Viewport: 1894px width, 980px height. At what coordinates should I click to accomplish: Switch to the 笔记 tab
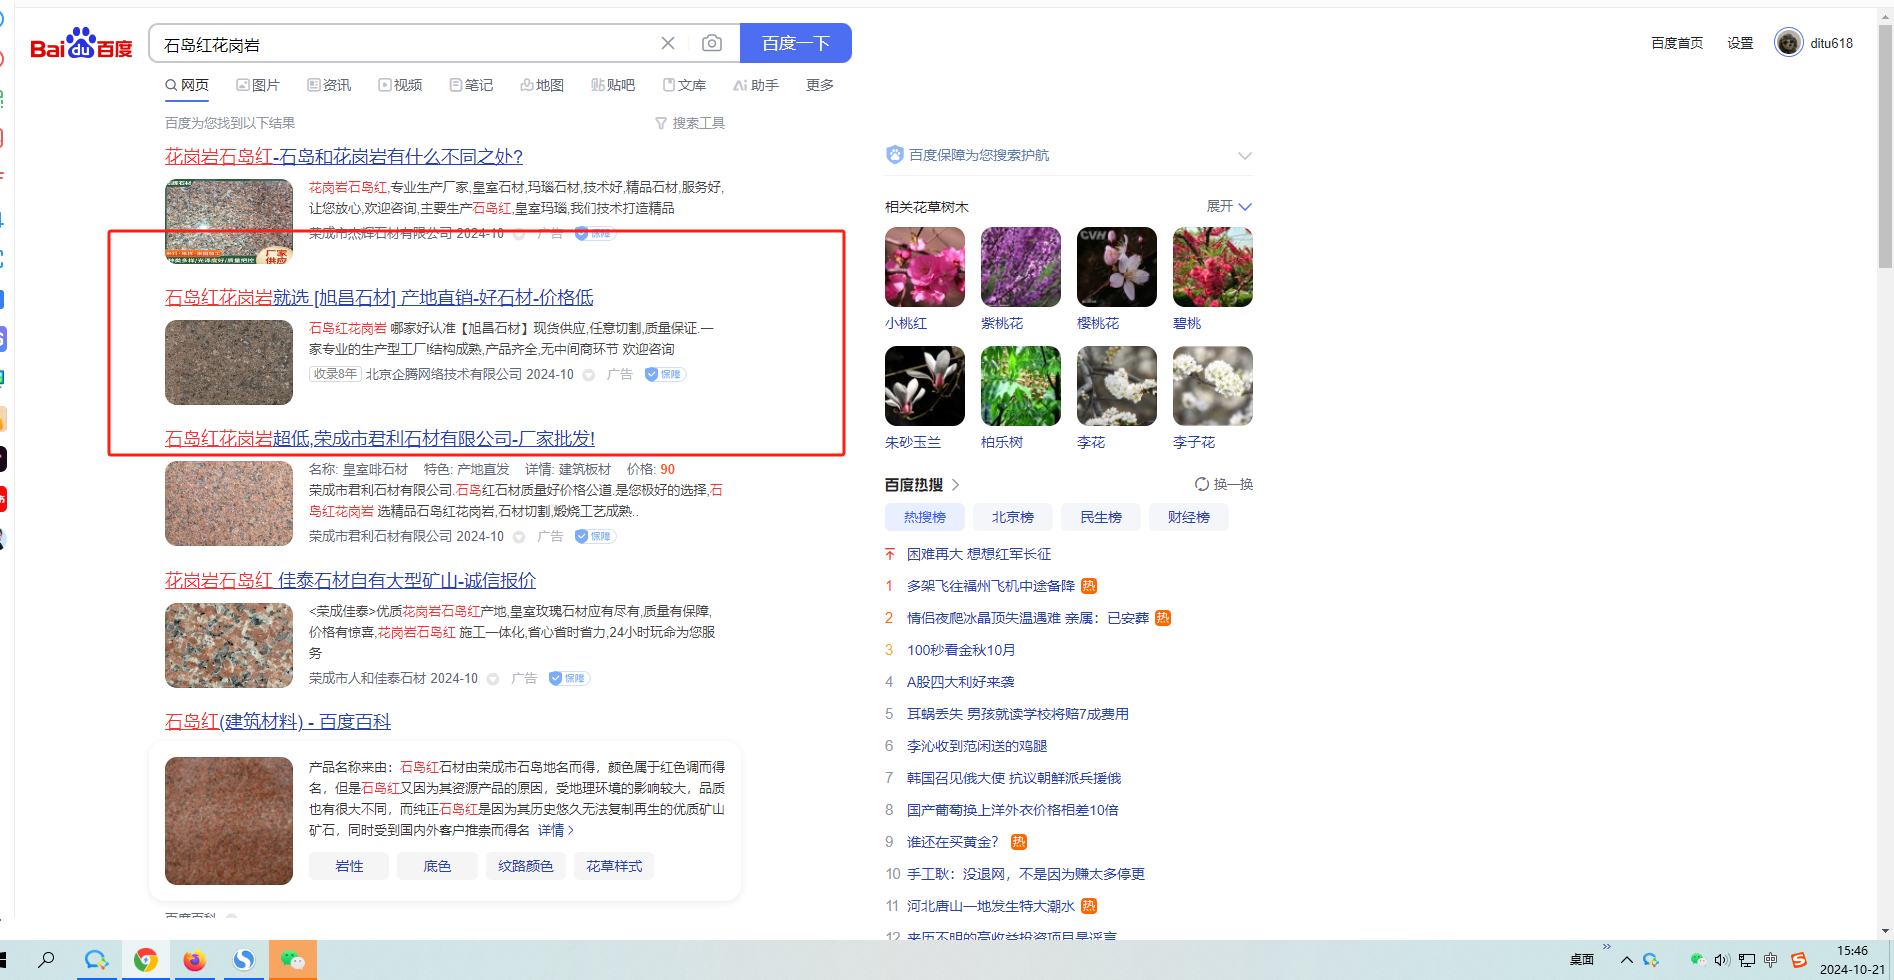coord(471,86)
